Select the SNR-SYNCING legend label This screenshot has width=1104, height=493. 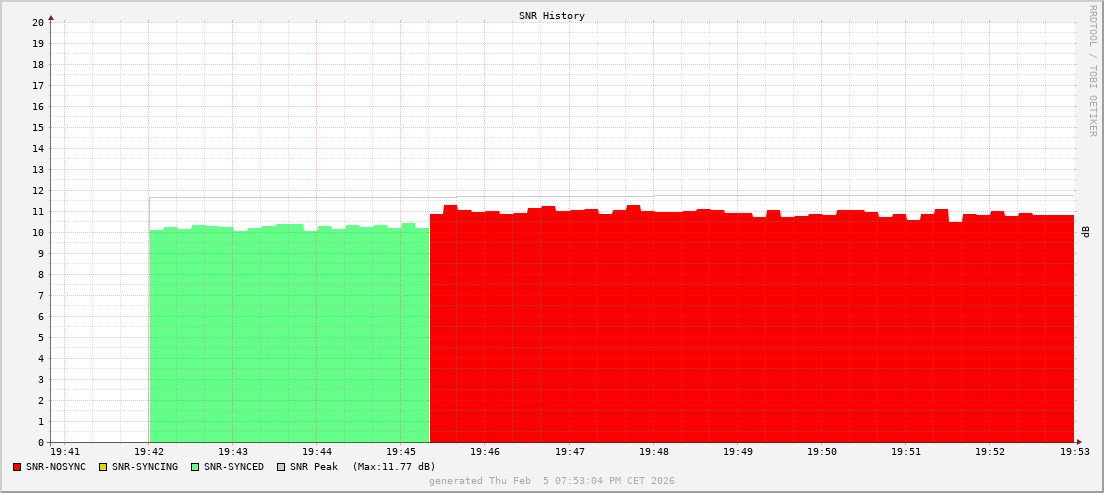(x=144, y=467)
